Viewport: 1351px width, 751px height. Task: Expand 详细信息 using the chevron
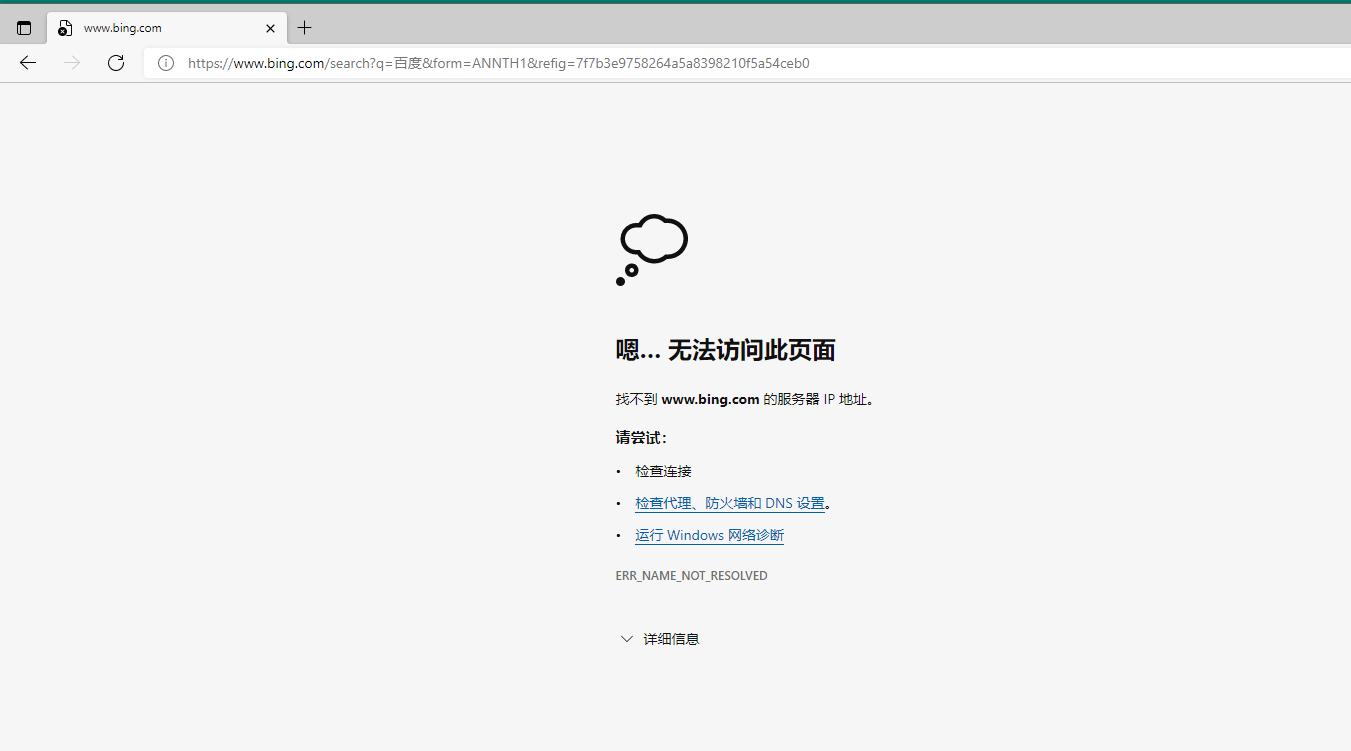[626, 638]
